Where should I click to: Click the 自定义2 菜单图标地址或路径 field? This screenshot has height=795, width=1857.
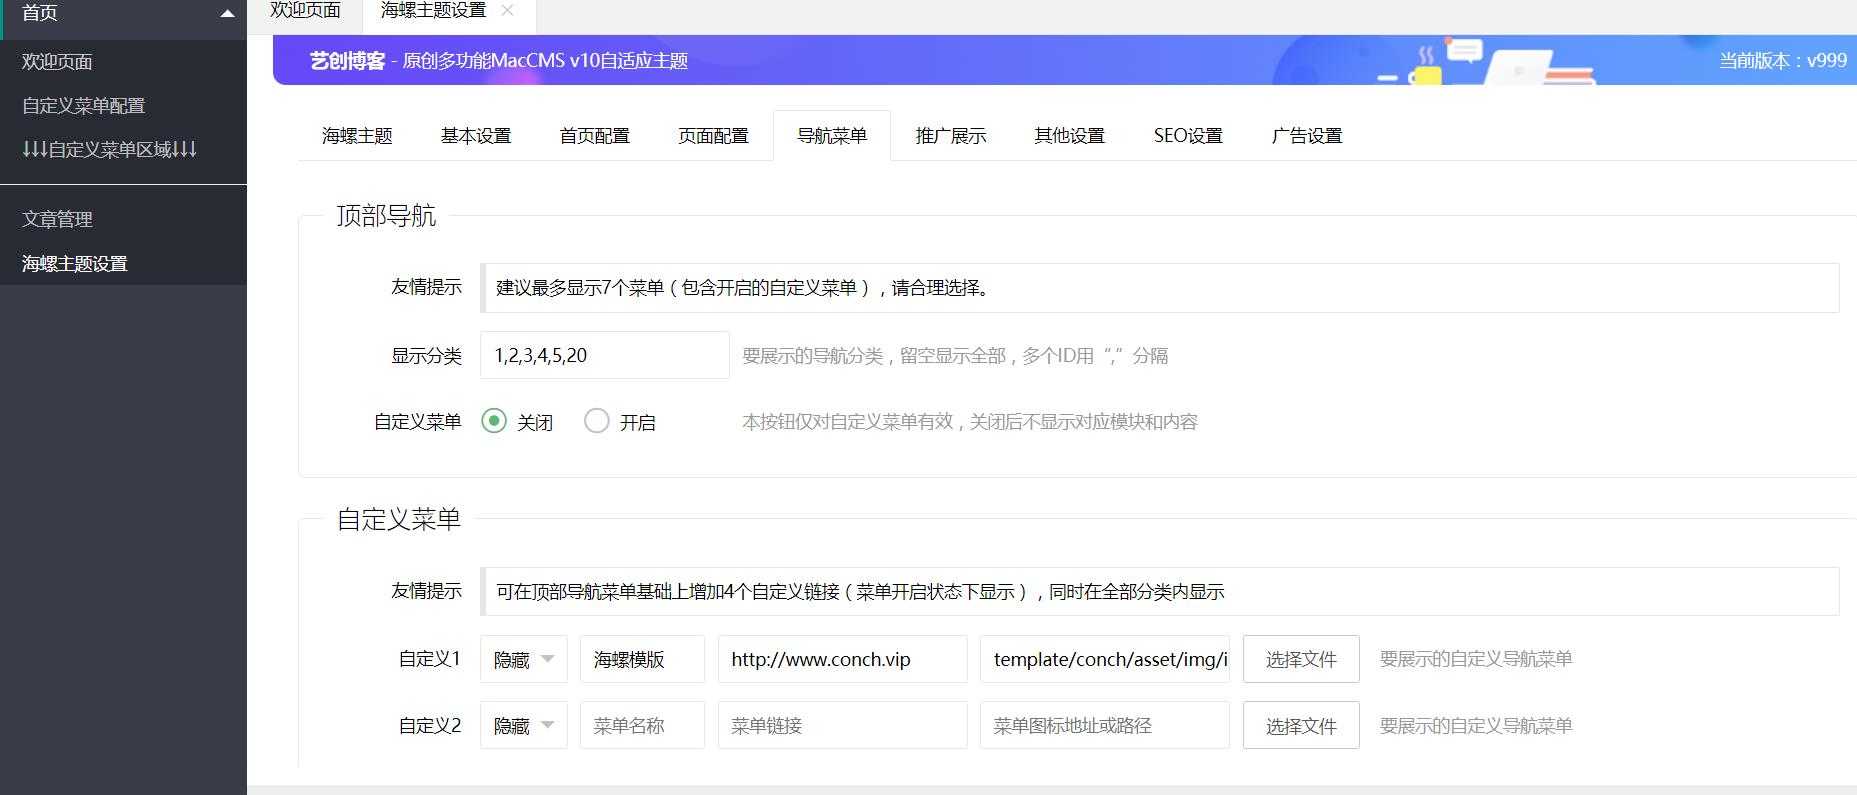click(x=1105, y=725)
